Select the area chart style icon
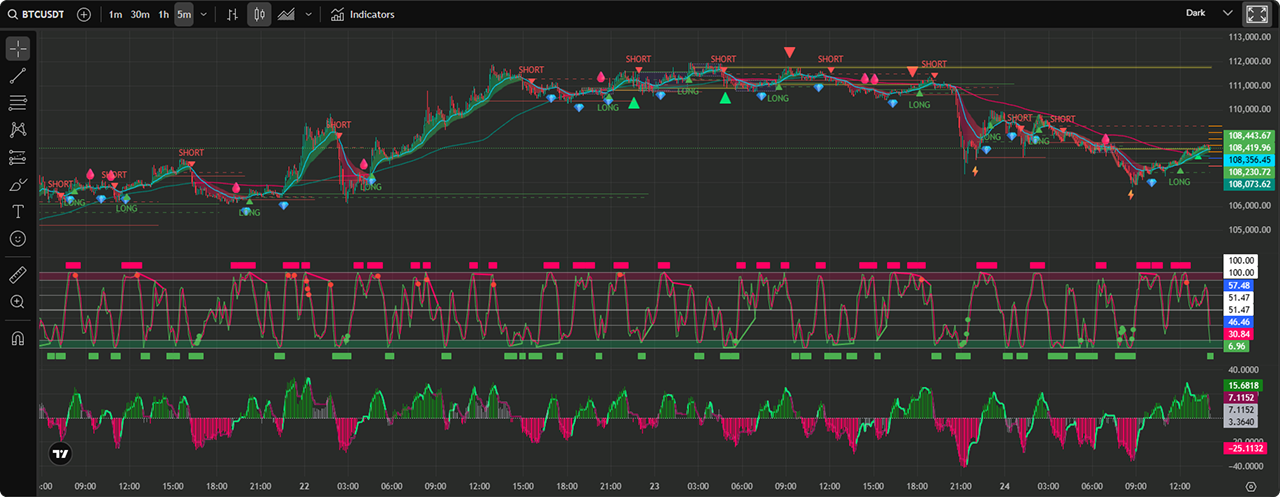 (287, 14)
